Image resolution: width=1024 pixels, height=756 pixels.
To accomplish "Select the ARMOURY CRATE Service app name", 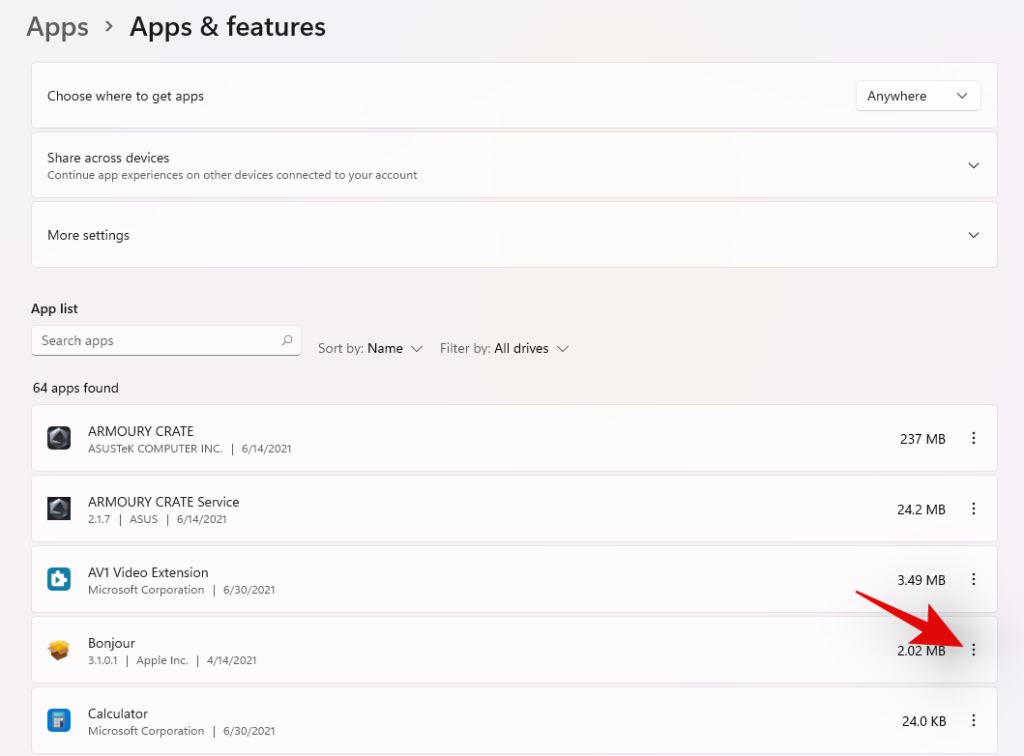I will point(164,501).
